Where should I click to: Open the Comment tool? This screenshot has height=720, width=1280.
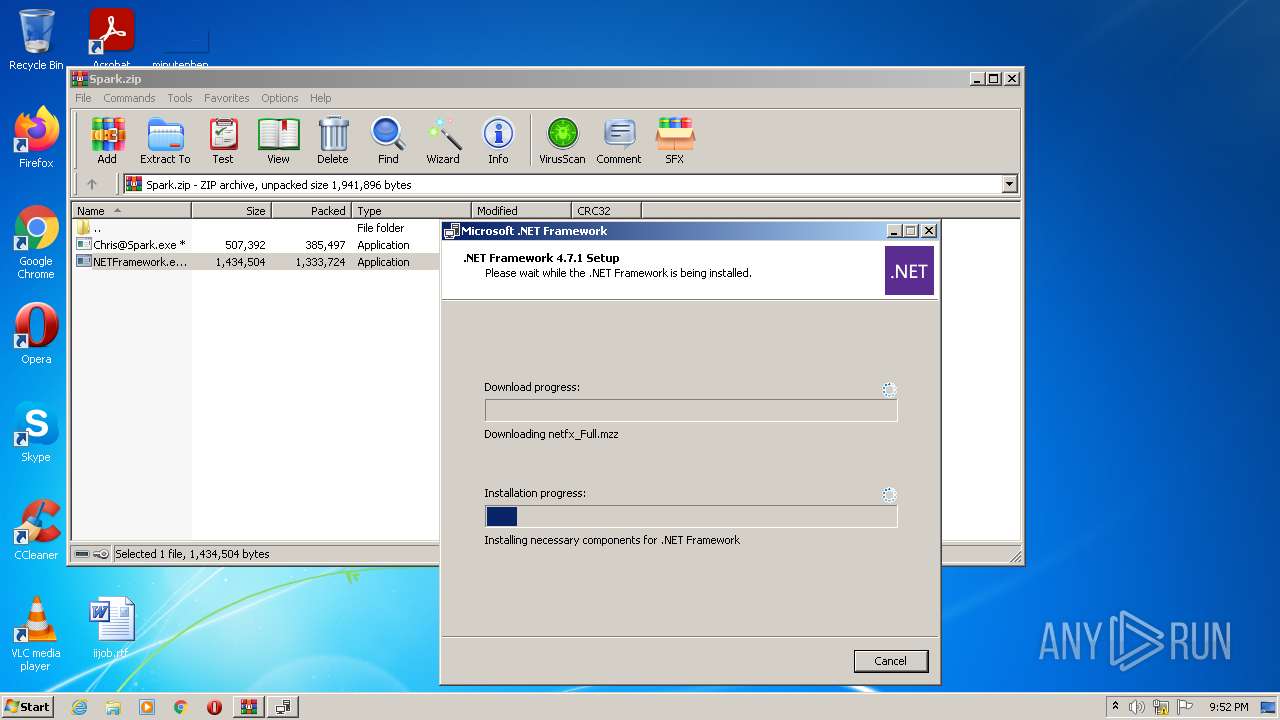[x=619, y=140]
